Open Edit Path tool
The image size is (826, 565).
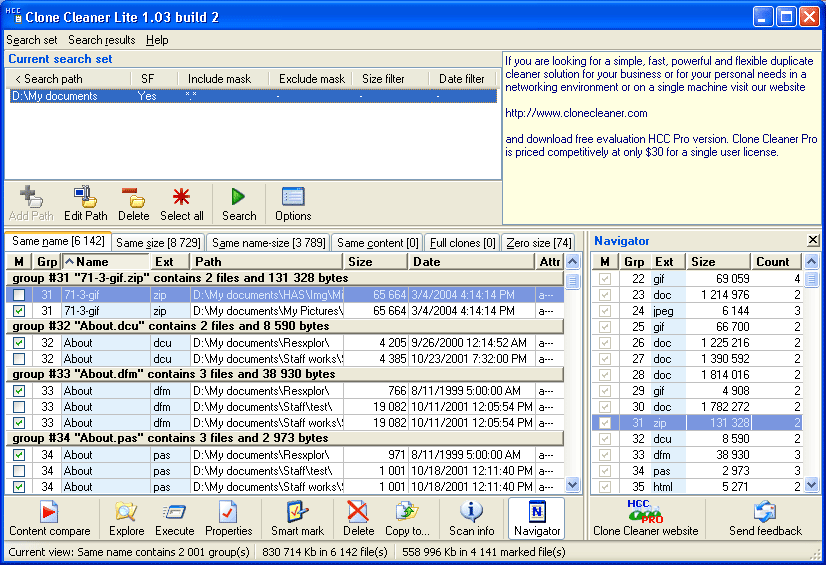85,203
